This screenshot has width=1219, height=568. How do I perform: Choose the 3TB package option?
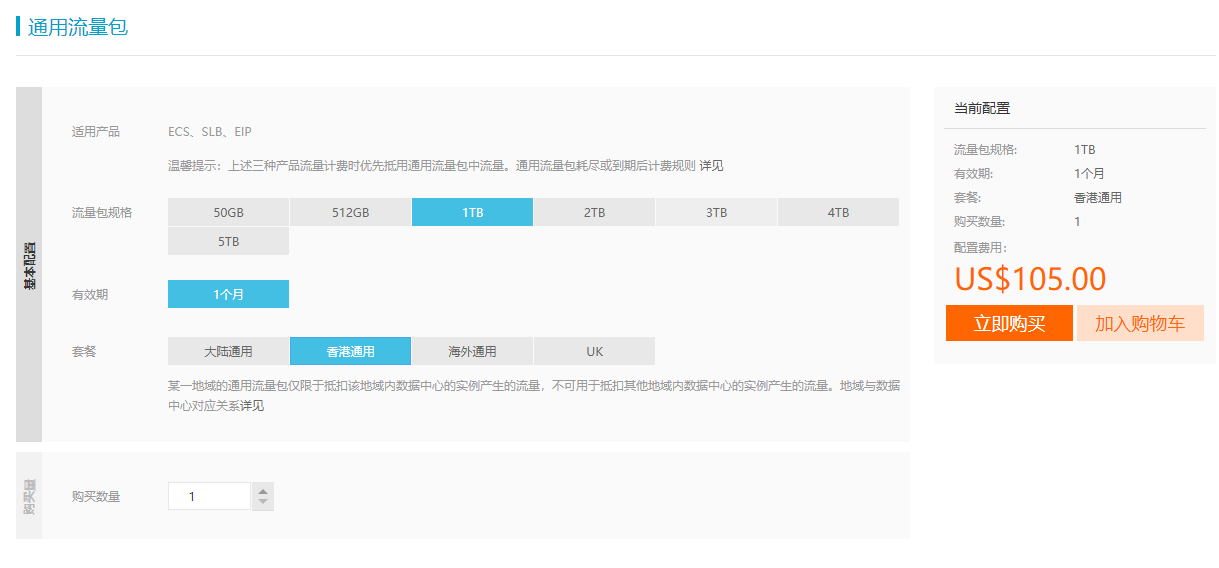point(716,212)
